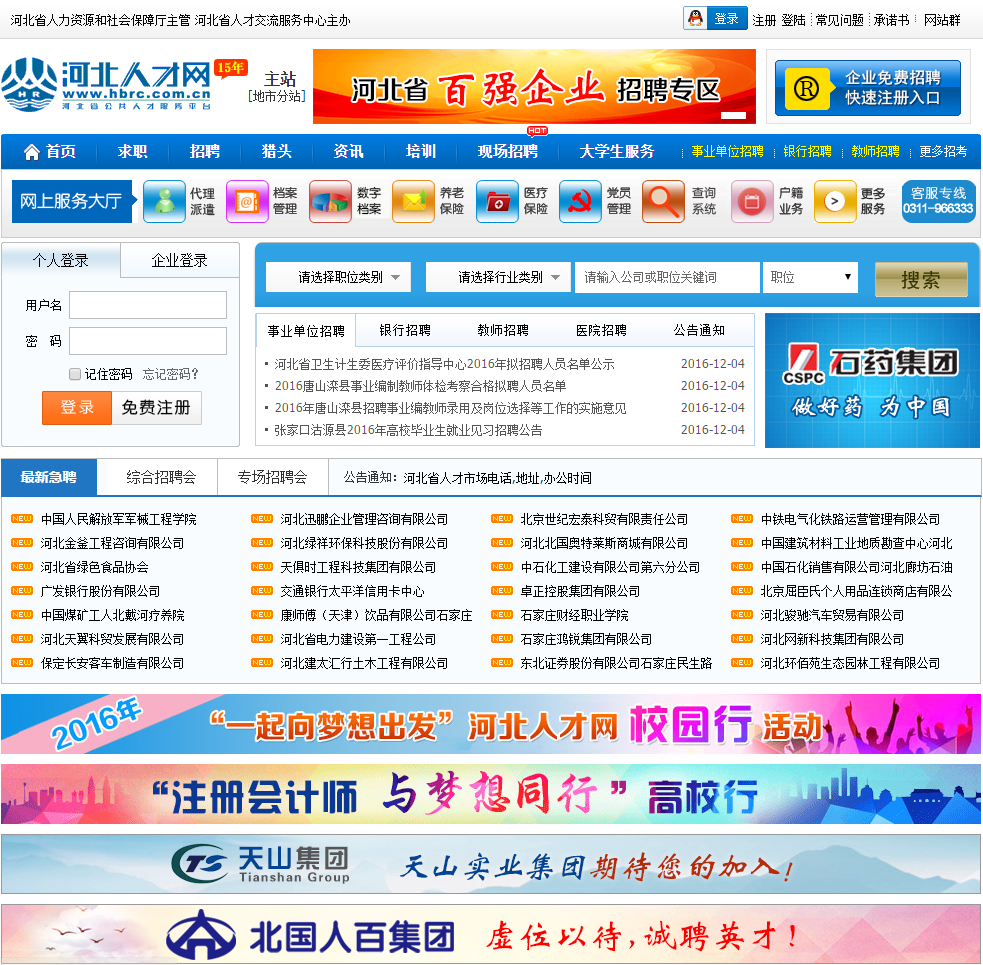Select the 医院招聘 news tab

coord(601,330)
